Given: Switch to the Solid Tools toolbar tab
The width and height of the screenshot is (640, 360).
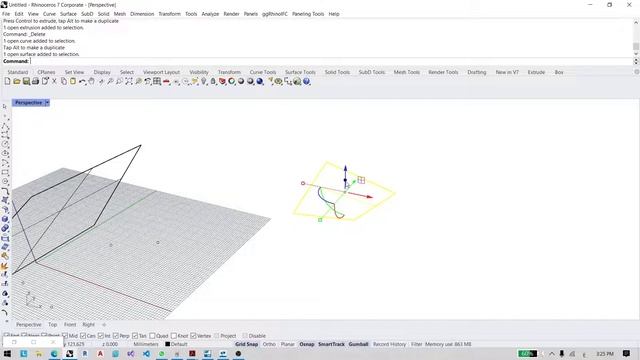Looking at the screenshot, I should (337, 72).
